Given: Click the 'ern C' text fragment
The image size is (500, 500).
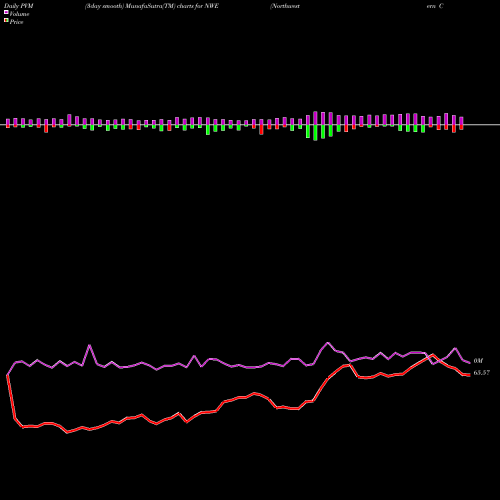Looking at the screenshot, I should (x=435, y=6).
